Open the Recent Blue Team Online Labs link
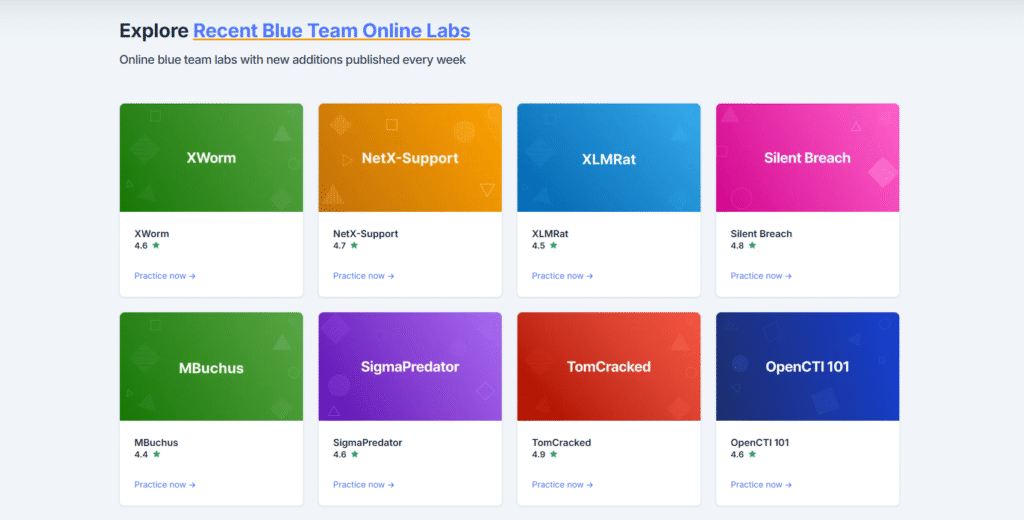This screenshot has width=1024, height=520. 331,31
